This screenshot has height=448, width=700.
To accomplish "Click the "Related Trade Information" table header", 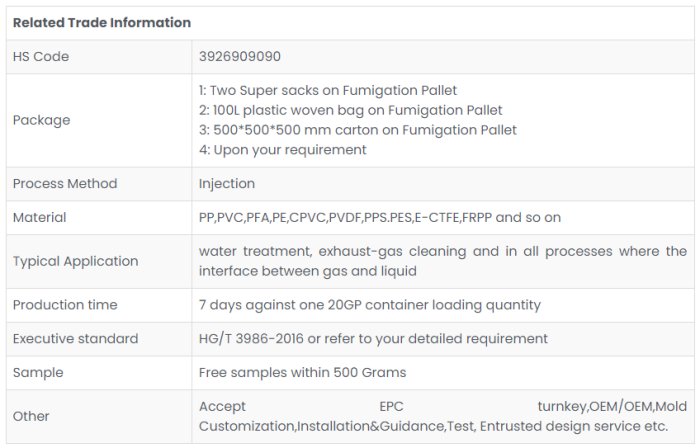I will [x=101, y=23].
